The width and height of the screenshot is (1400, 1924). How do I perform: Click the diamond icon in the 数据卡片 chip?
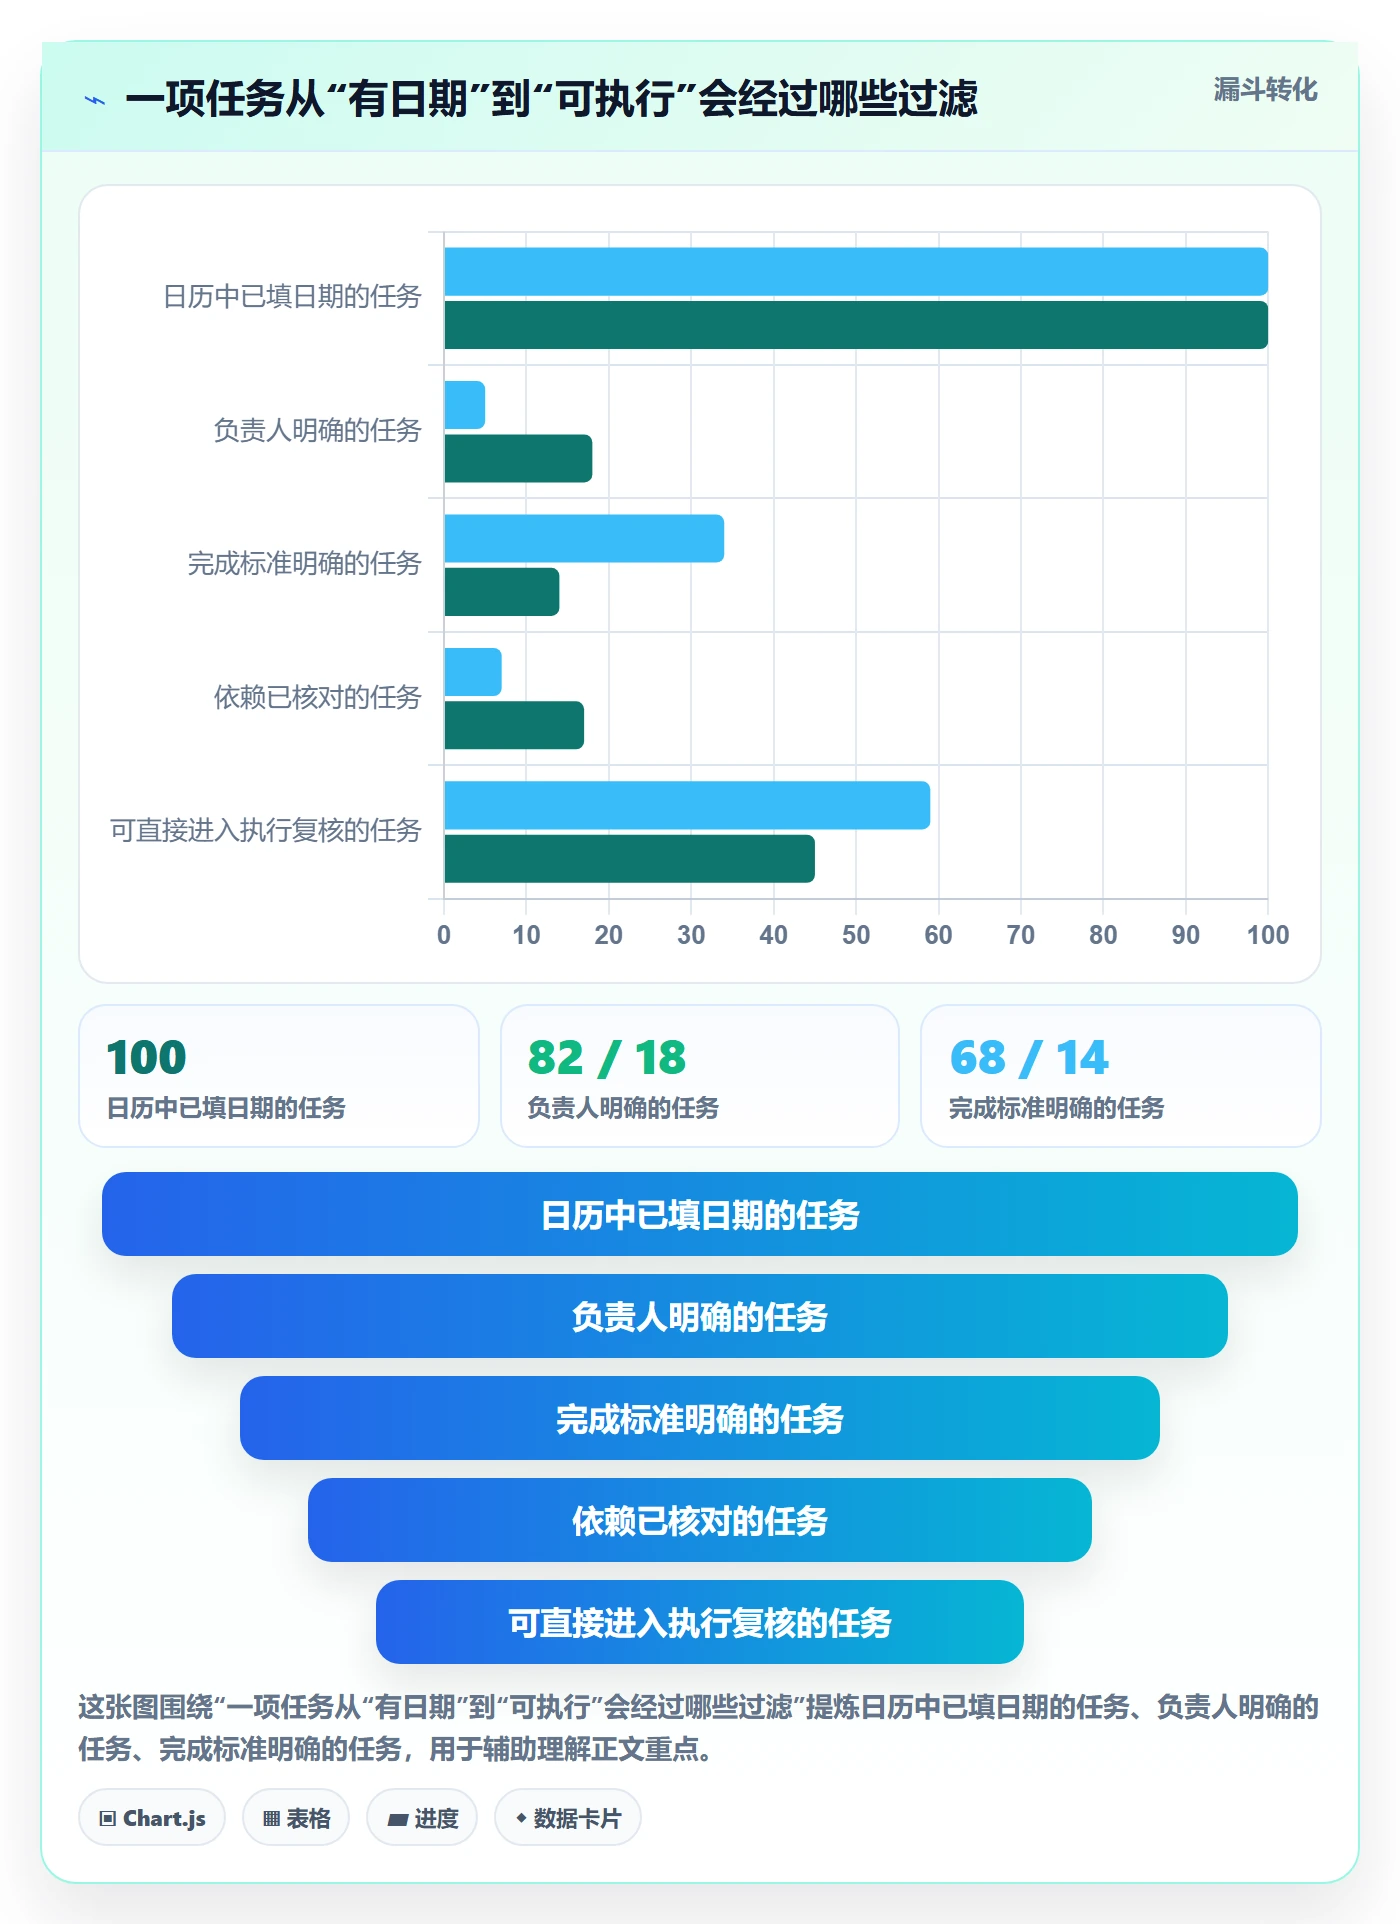coord(521,1817)
